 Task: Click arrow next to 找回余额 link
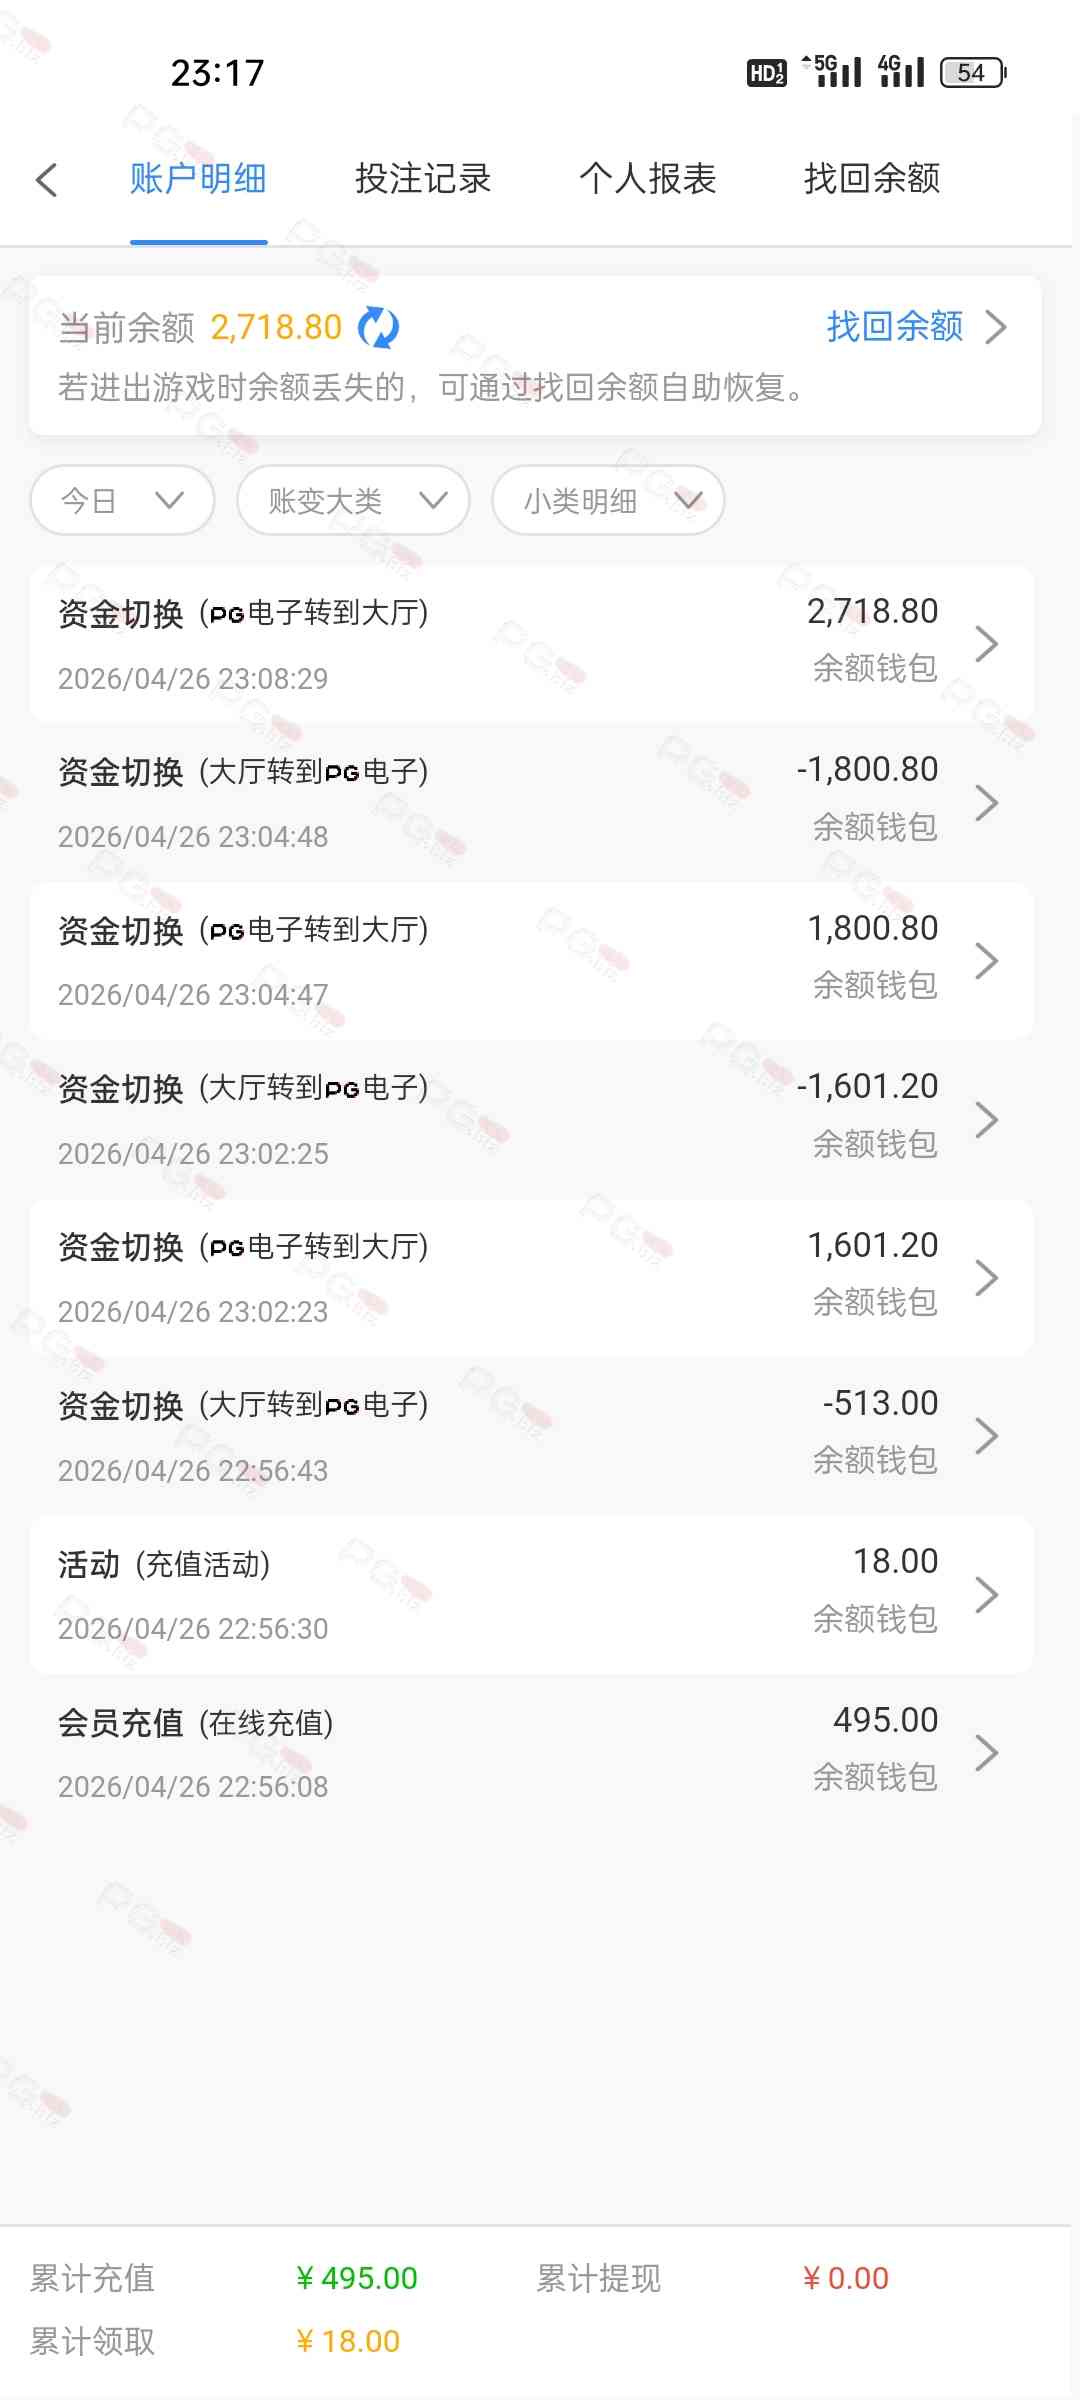(996, 327)
